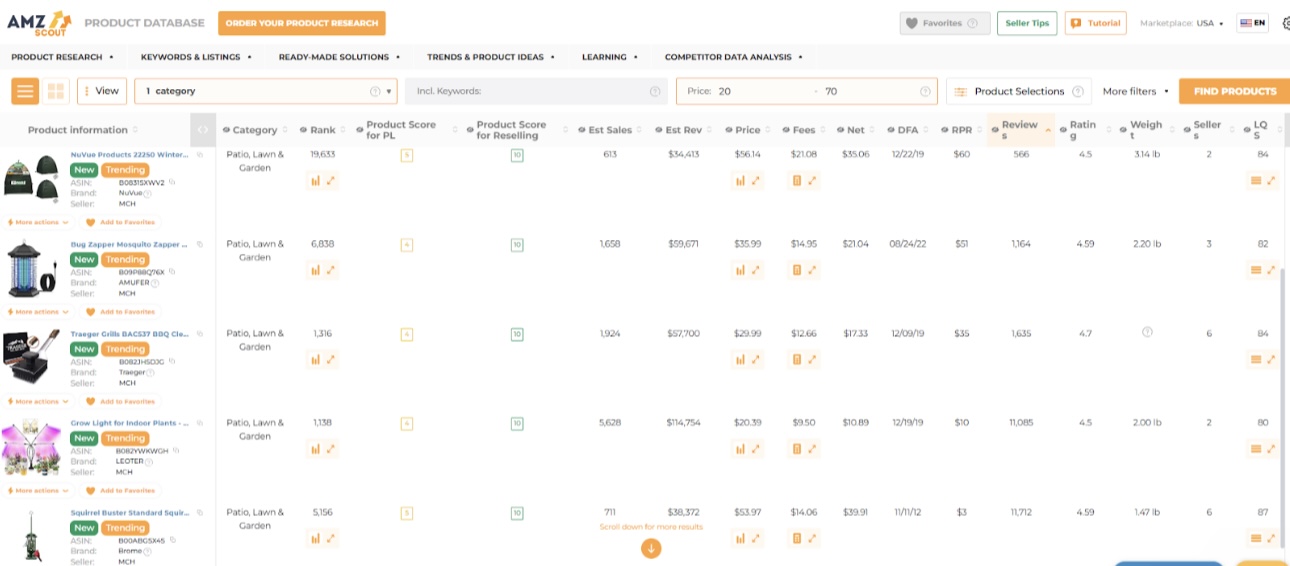The image size is (1290, 566).
Task: Open EN language selector
Action: [x=1252, y=23]
